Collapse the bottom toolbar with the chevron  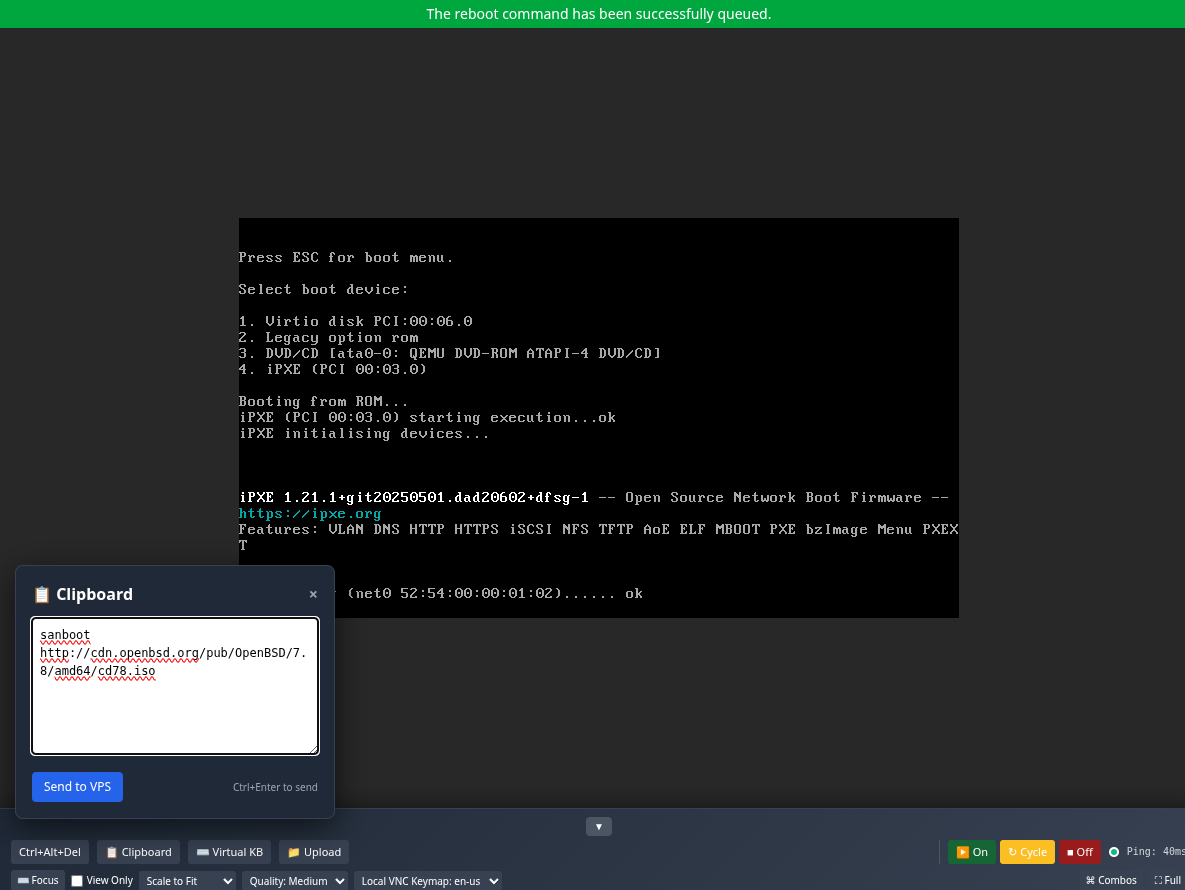pyautogui.click(x=598, y=827)
